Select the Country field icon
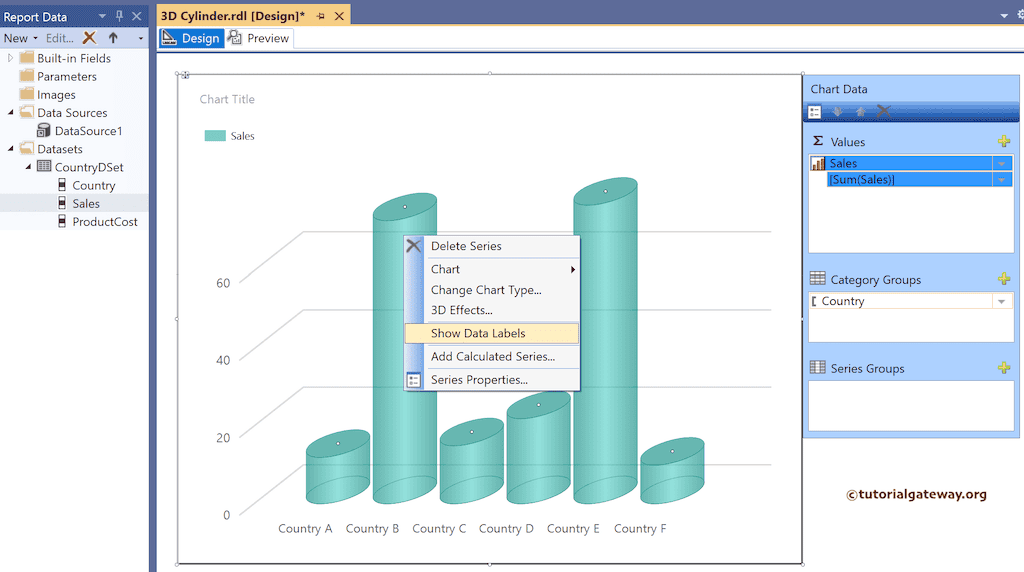Image resolution: width=1024 pixels, height=572 pixels. [62, 185]
